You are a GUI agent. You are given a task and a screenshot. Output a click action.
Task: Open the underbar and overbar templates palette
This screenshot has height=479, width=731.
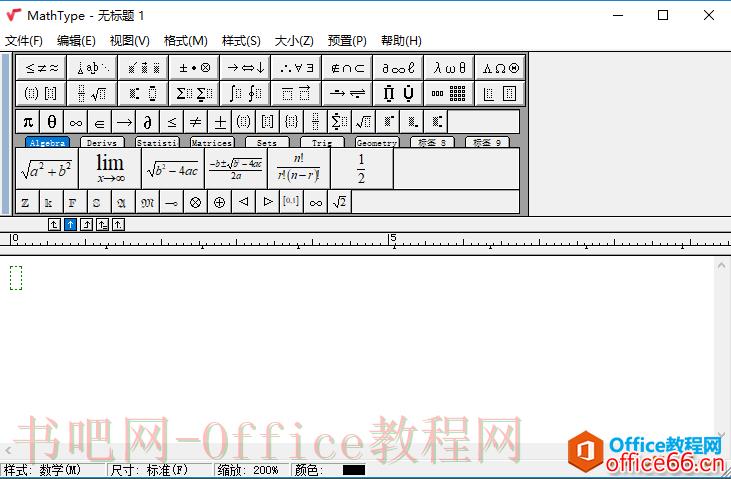pyautogui.click(x=297, y=93)
